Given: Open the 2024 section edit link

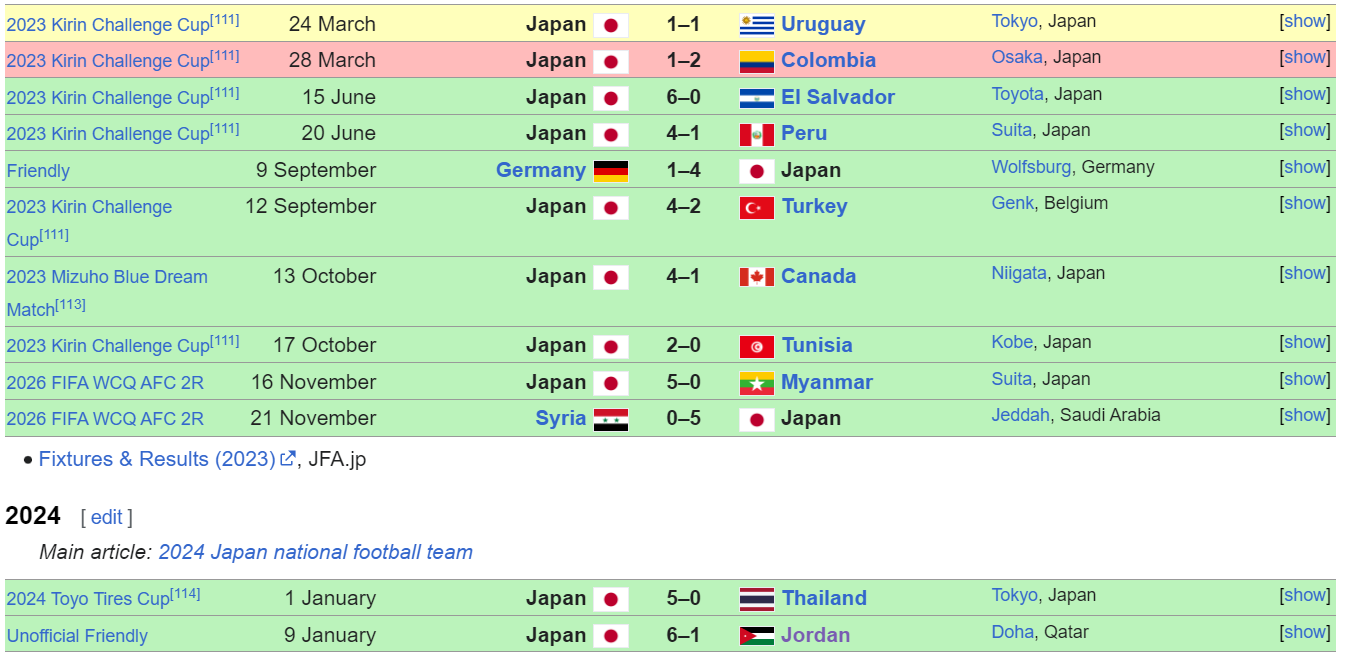Looking at the screenshot, I should point(106,517).
